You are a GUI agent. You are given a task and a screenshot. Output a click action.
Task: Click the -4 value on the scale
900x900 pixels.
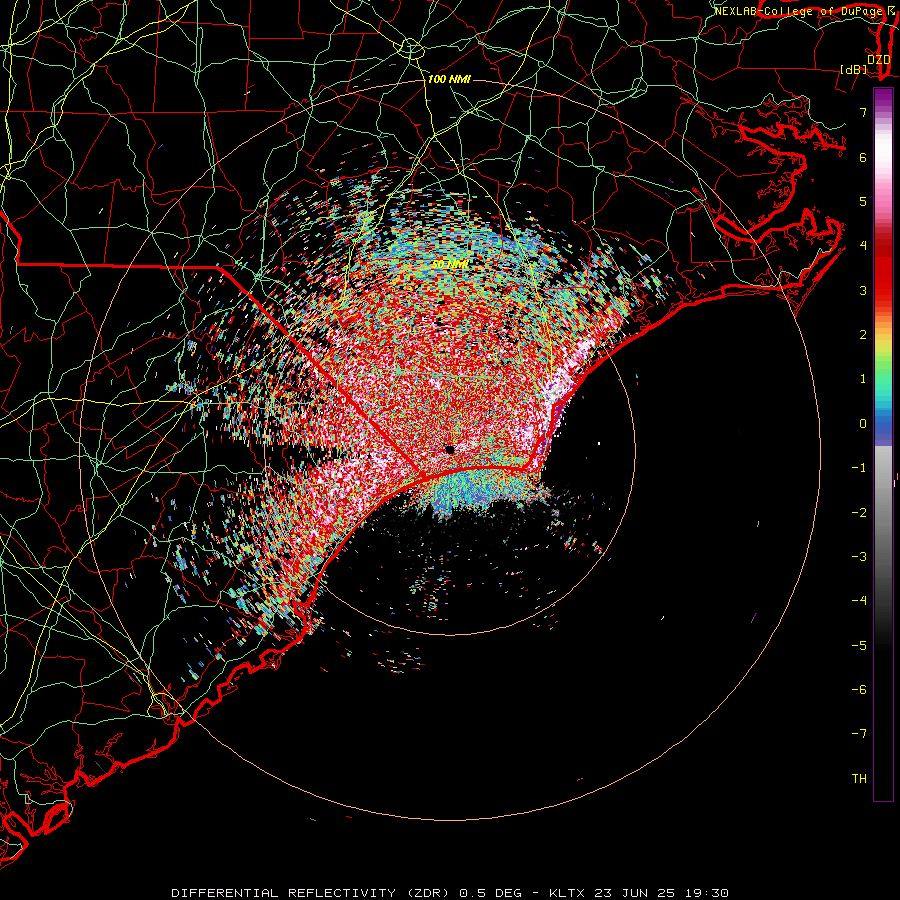coord(859,601)
